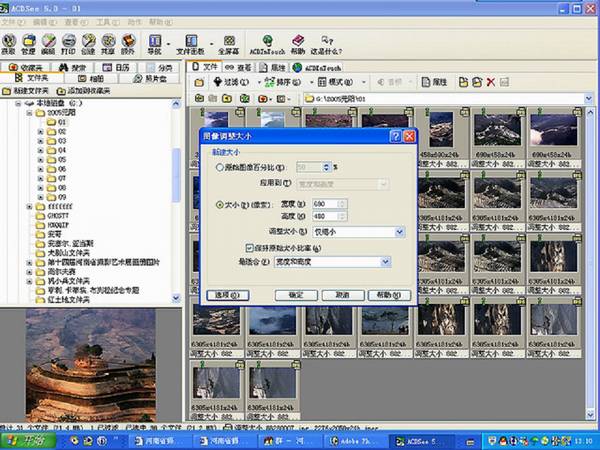This screenshot has width=600, height=450.
Task: Click the Width (宽度) input field
Action: [x=329, y=204]
